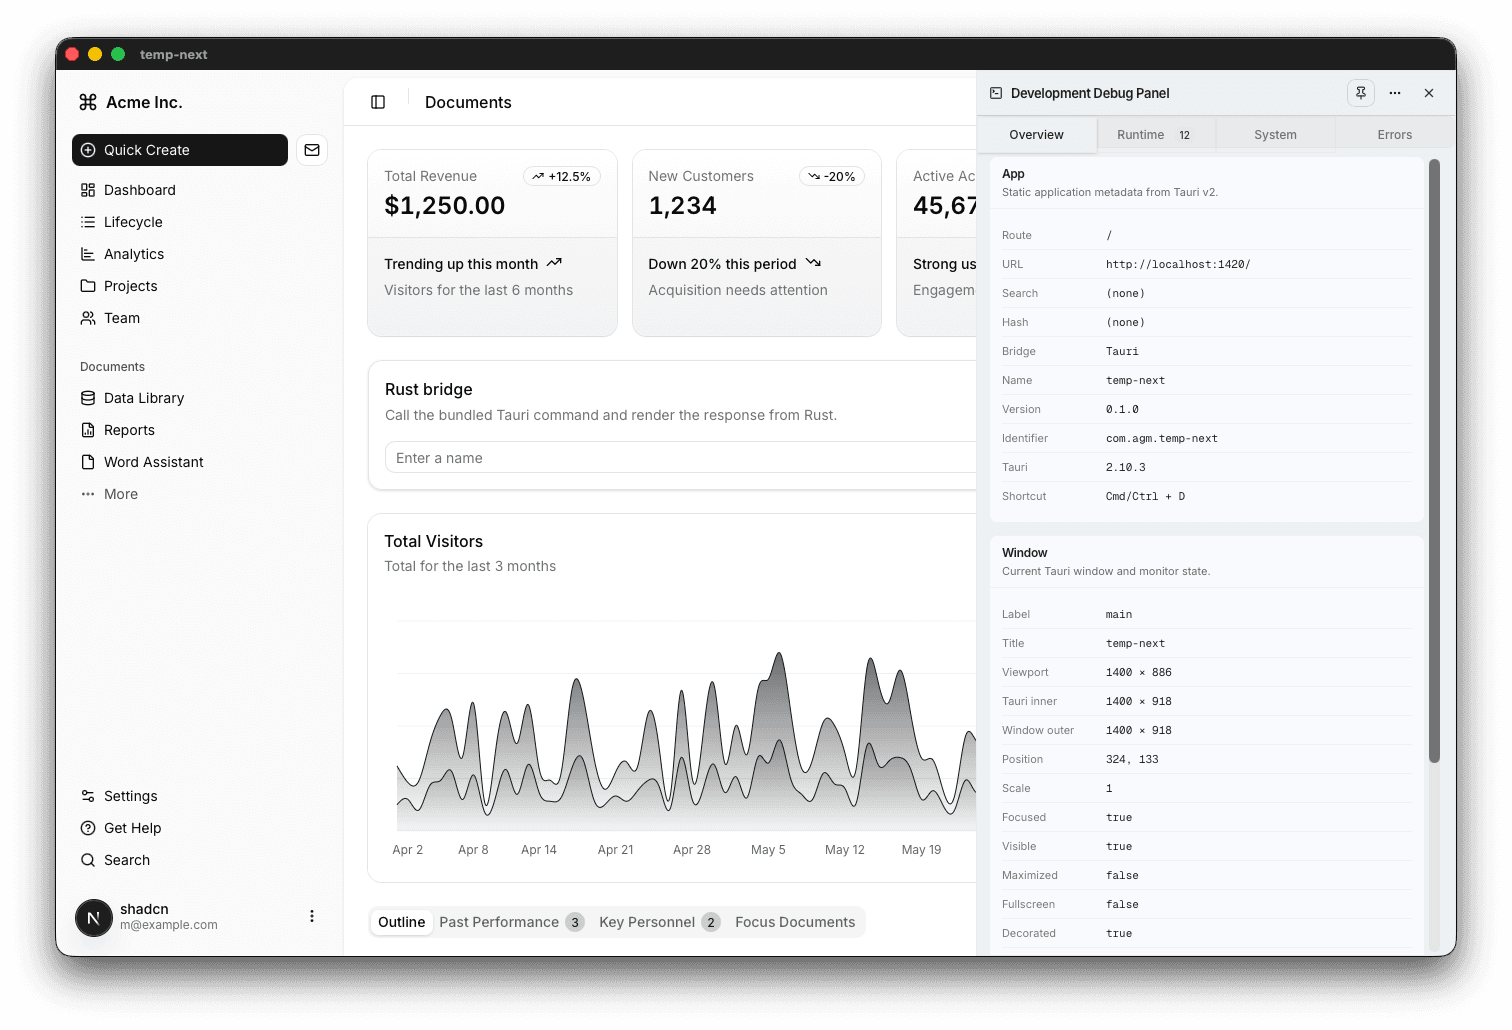This screenshot has width=1512, height=1030.
Task: Open Word Assistant
Action: pos(153,462)
